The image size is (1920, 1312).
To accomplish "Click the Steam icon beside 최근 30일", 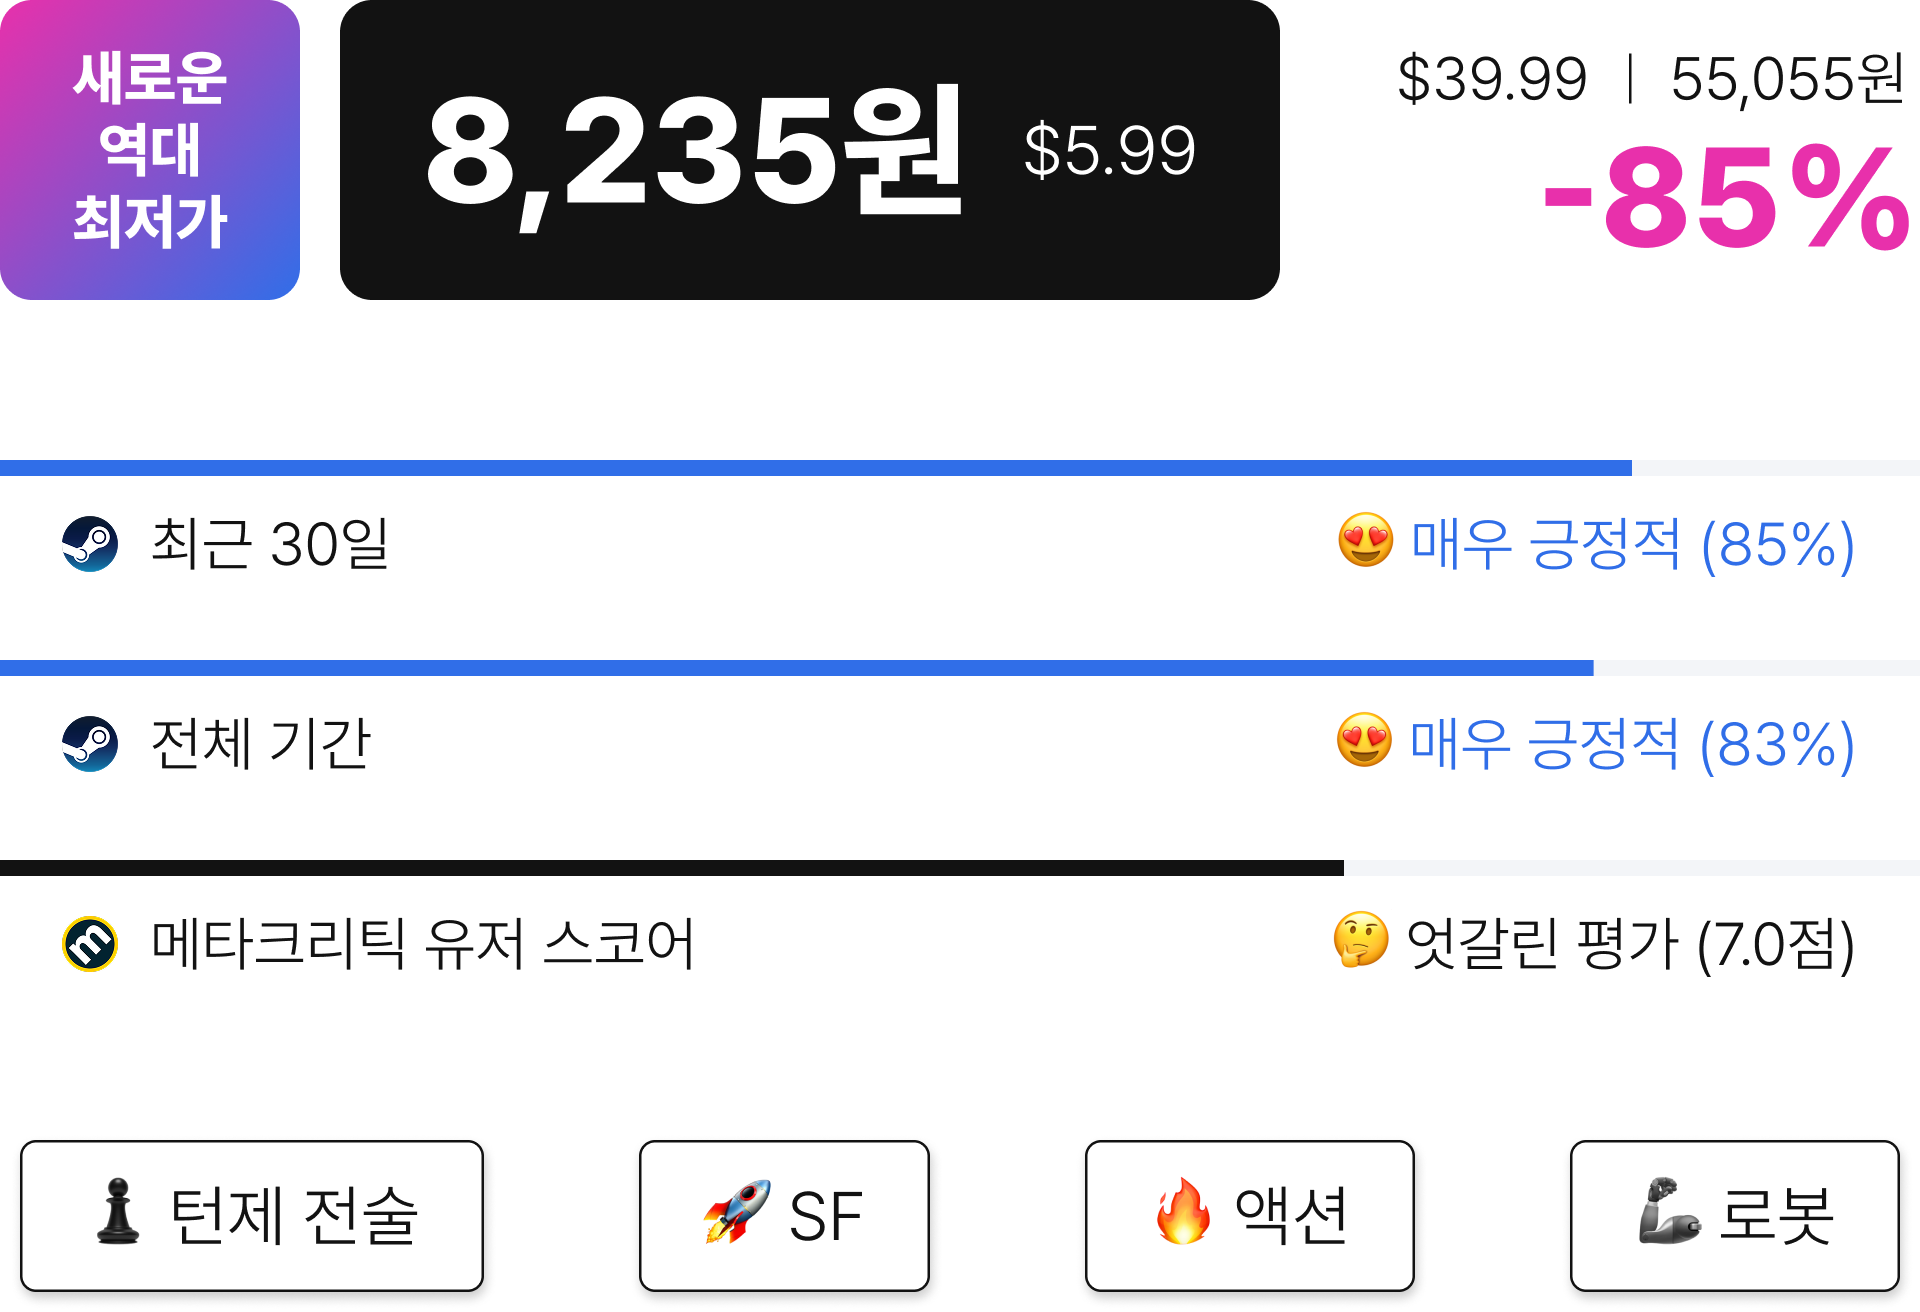I will [90, 544].
